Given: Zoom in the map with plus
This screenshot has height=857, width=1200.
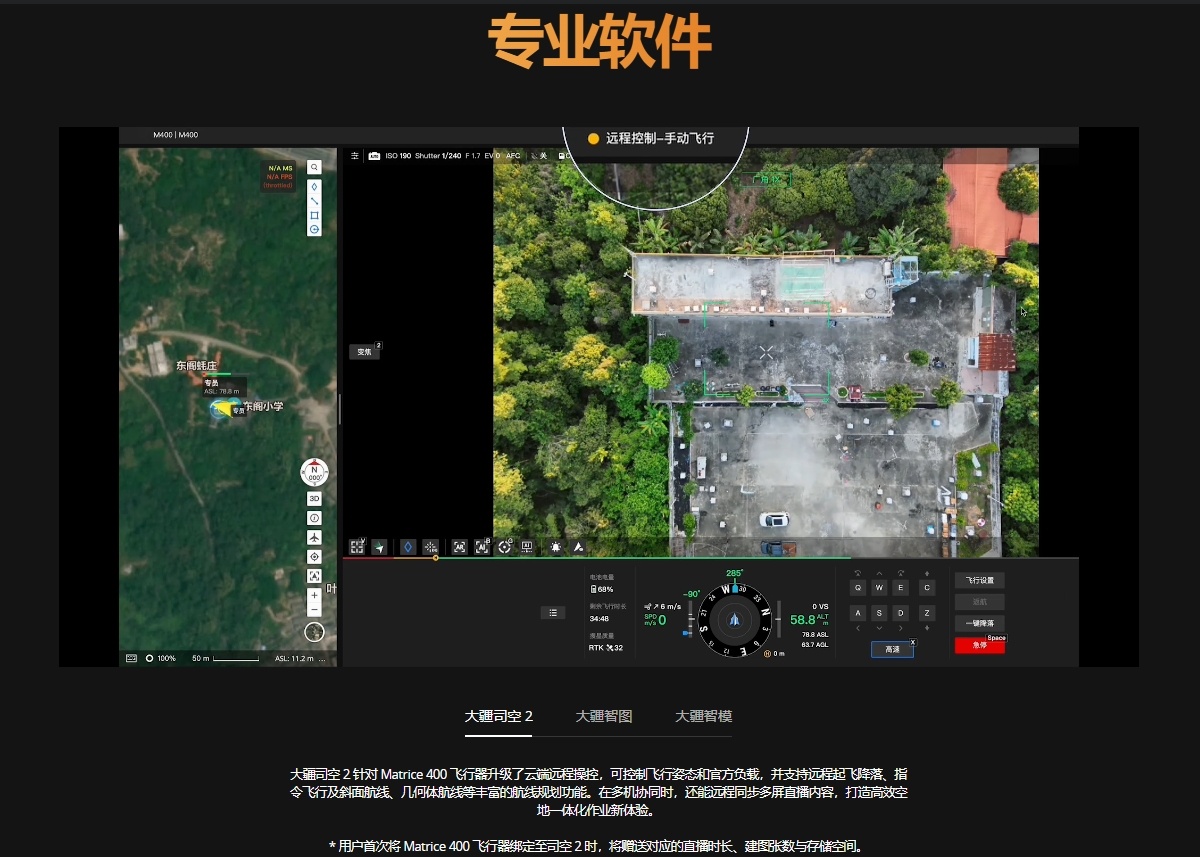Looking at the screenshot, I should (x=314, y=595).
